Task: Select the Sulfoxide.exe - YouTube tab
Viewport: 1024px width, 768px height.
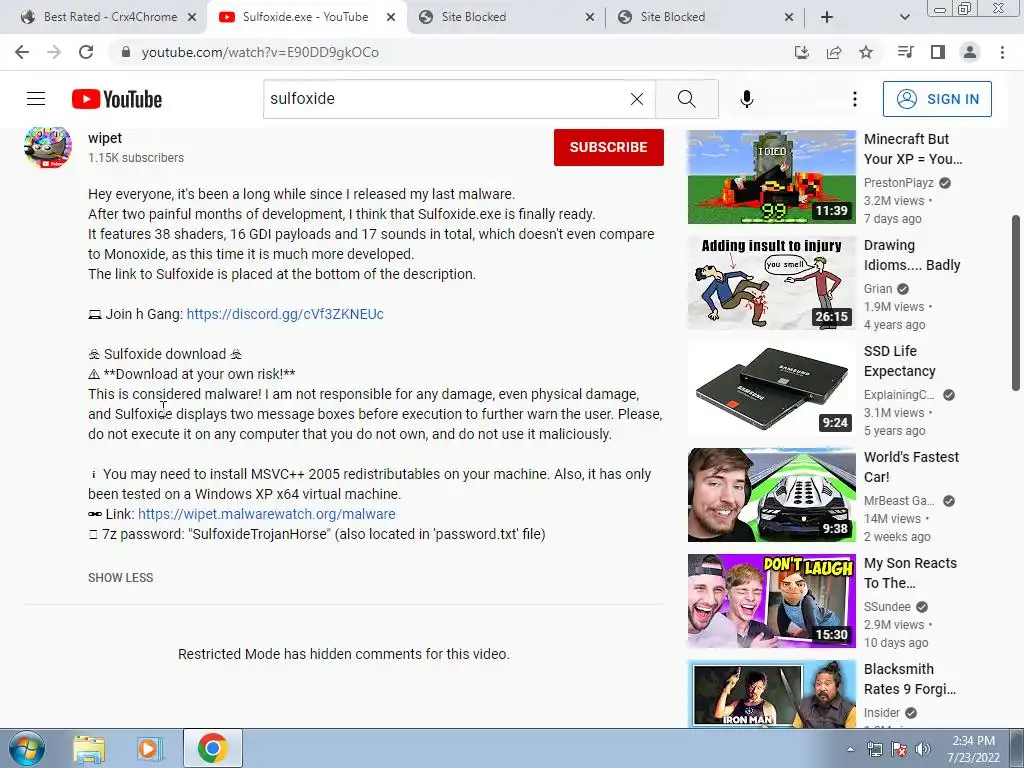Action: coord(307,17)
